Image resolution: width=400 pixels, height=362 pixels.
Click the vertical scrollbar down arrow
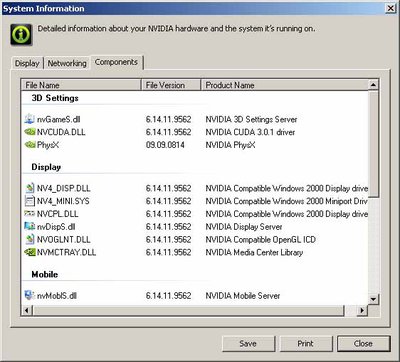click(373, 299)
